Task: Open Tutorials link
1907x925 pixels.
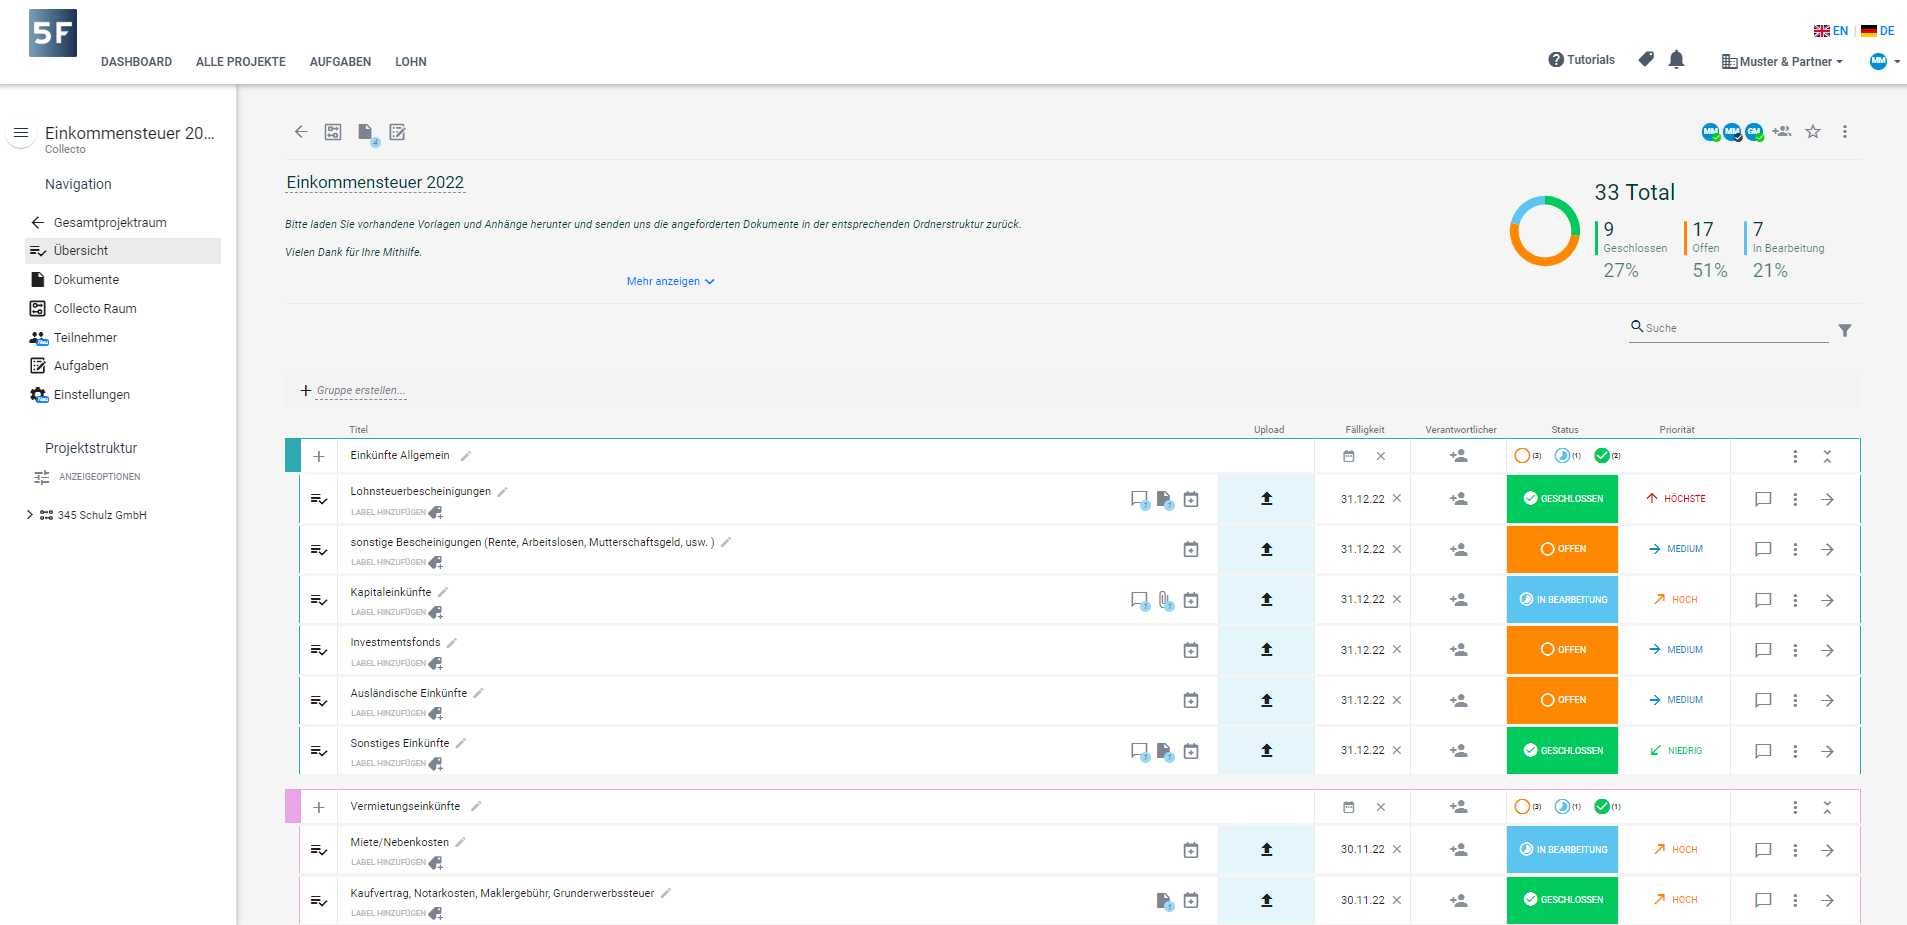Action: [x=1581, y=60]
